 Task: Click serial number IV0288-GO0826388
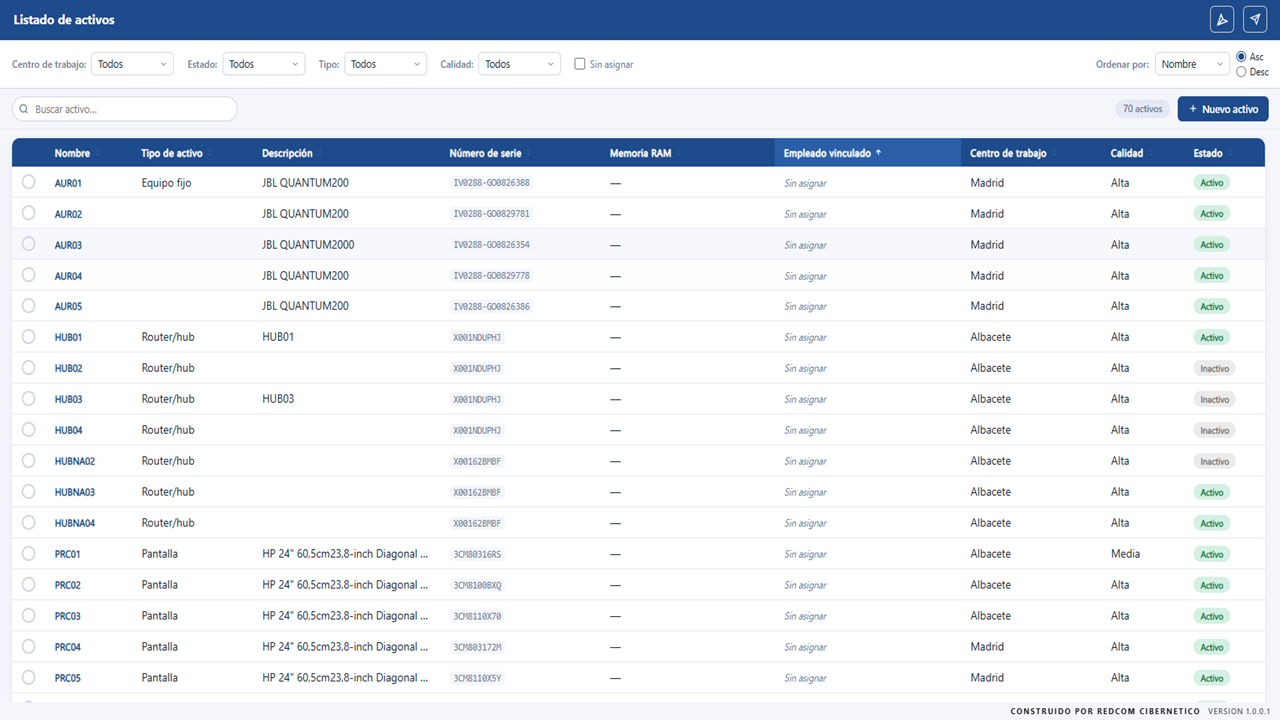pos(491,183)
